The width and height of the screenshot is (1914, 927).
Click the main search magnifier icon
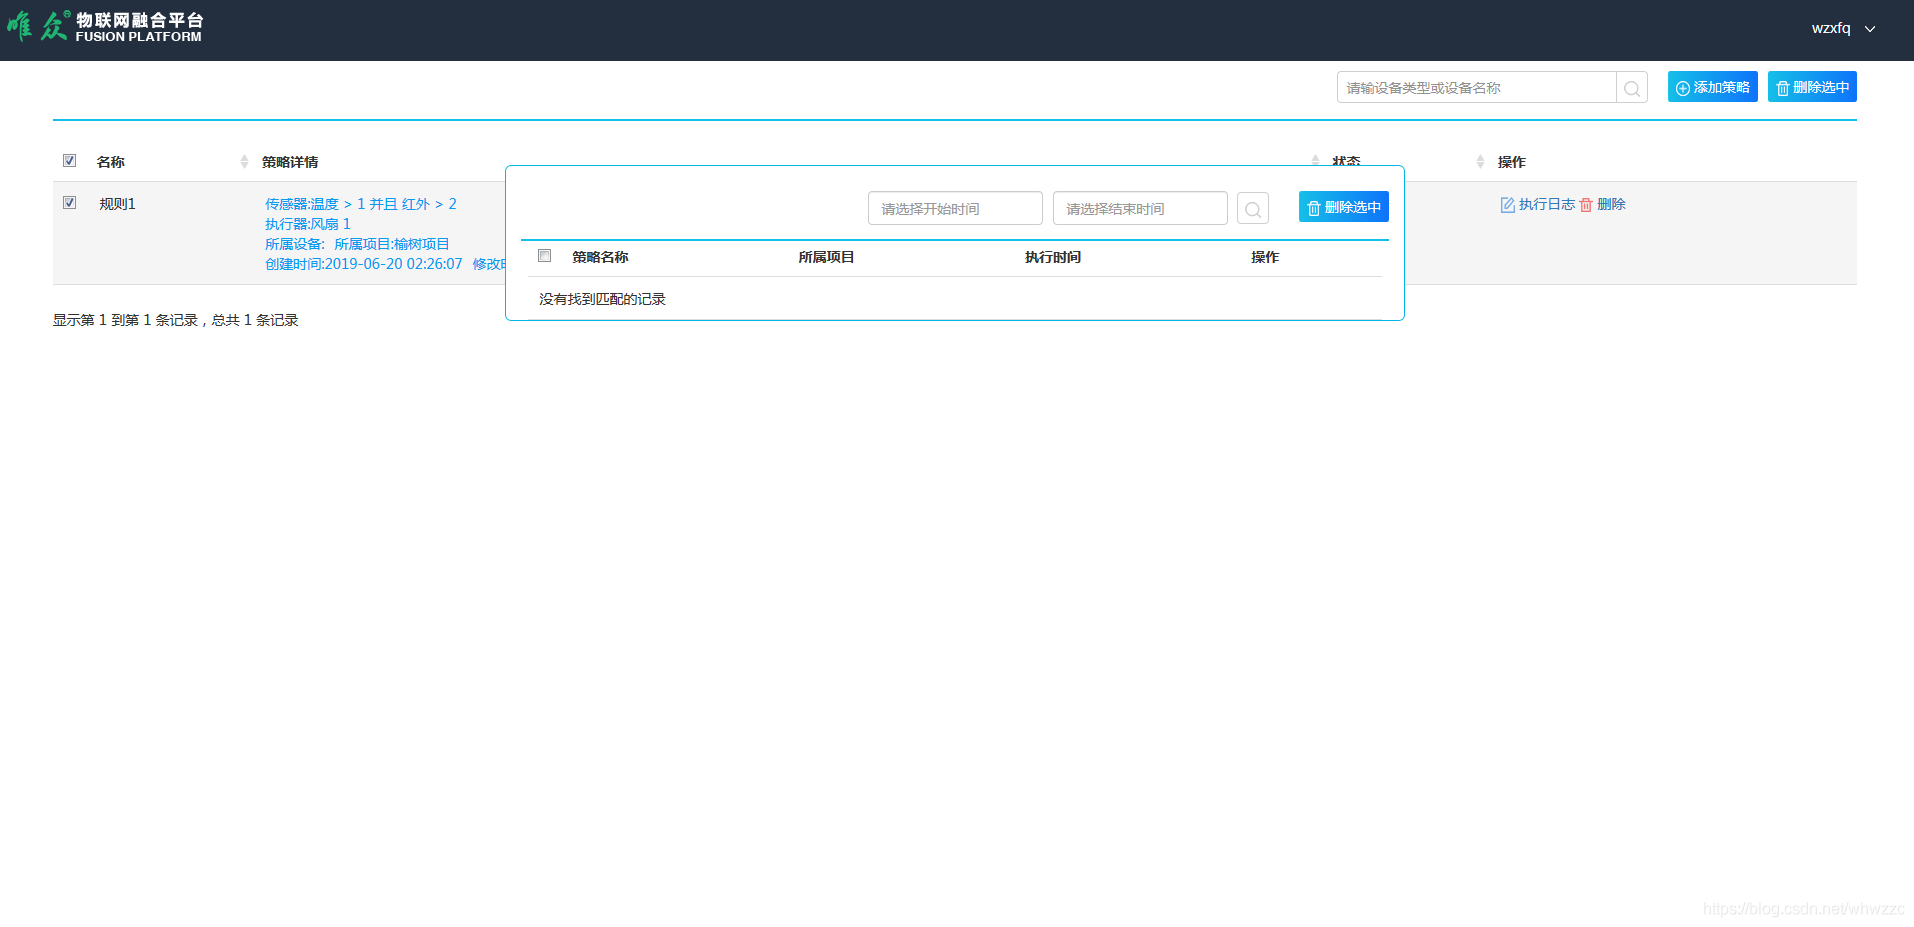point(1632,88)
